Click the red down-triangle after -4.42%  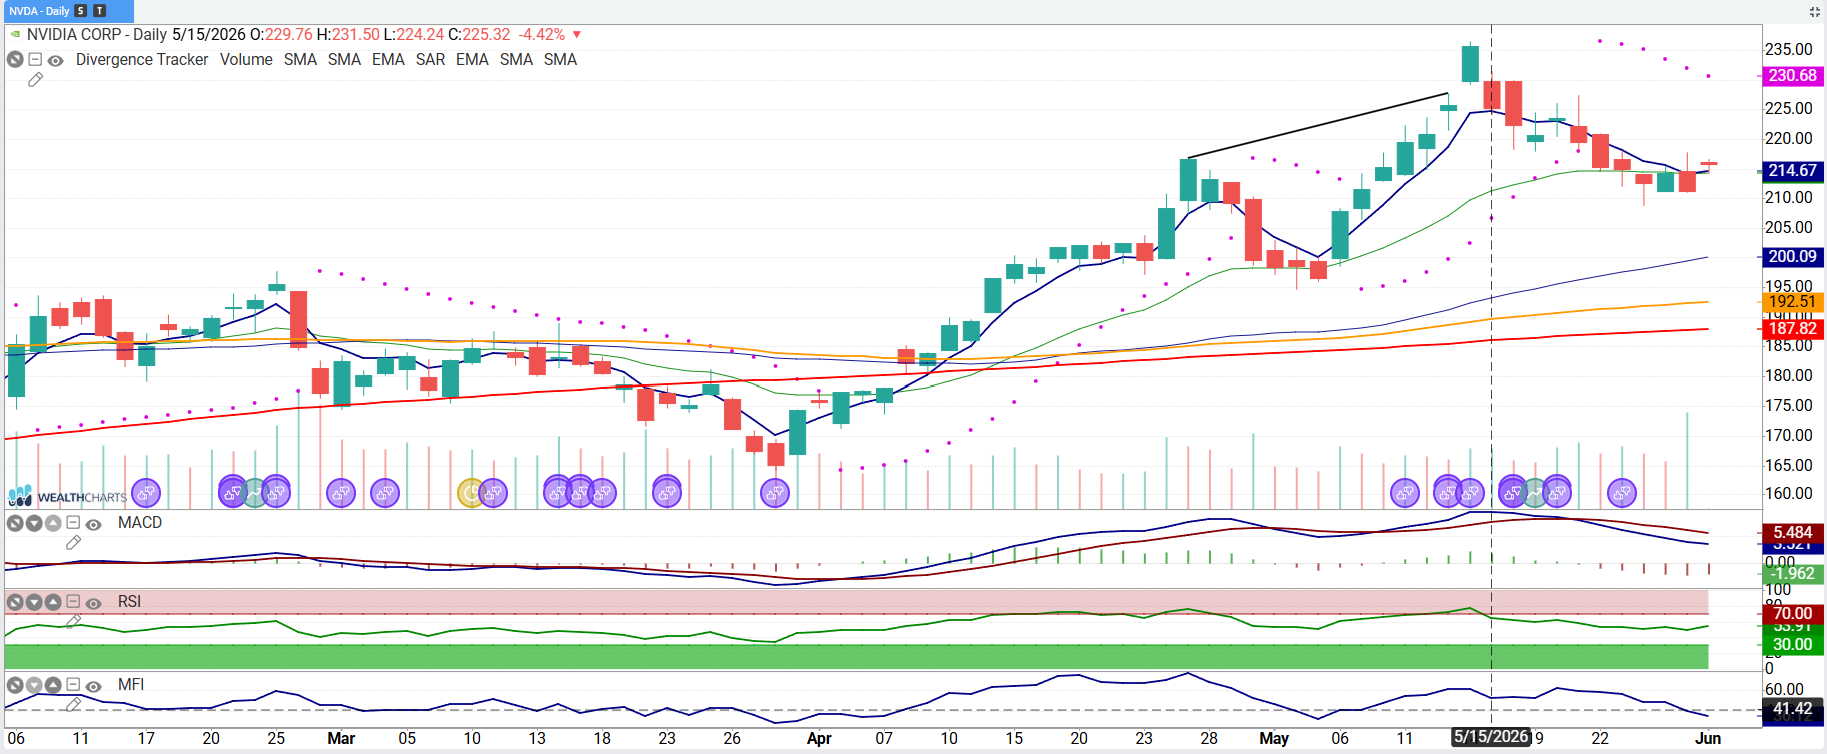(x=577, y=35)
